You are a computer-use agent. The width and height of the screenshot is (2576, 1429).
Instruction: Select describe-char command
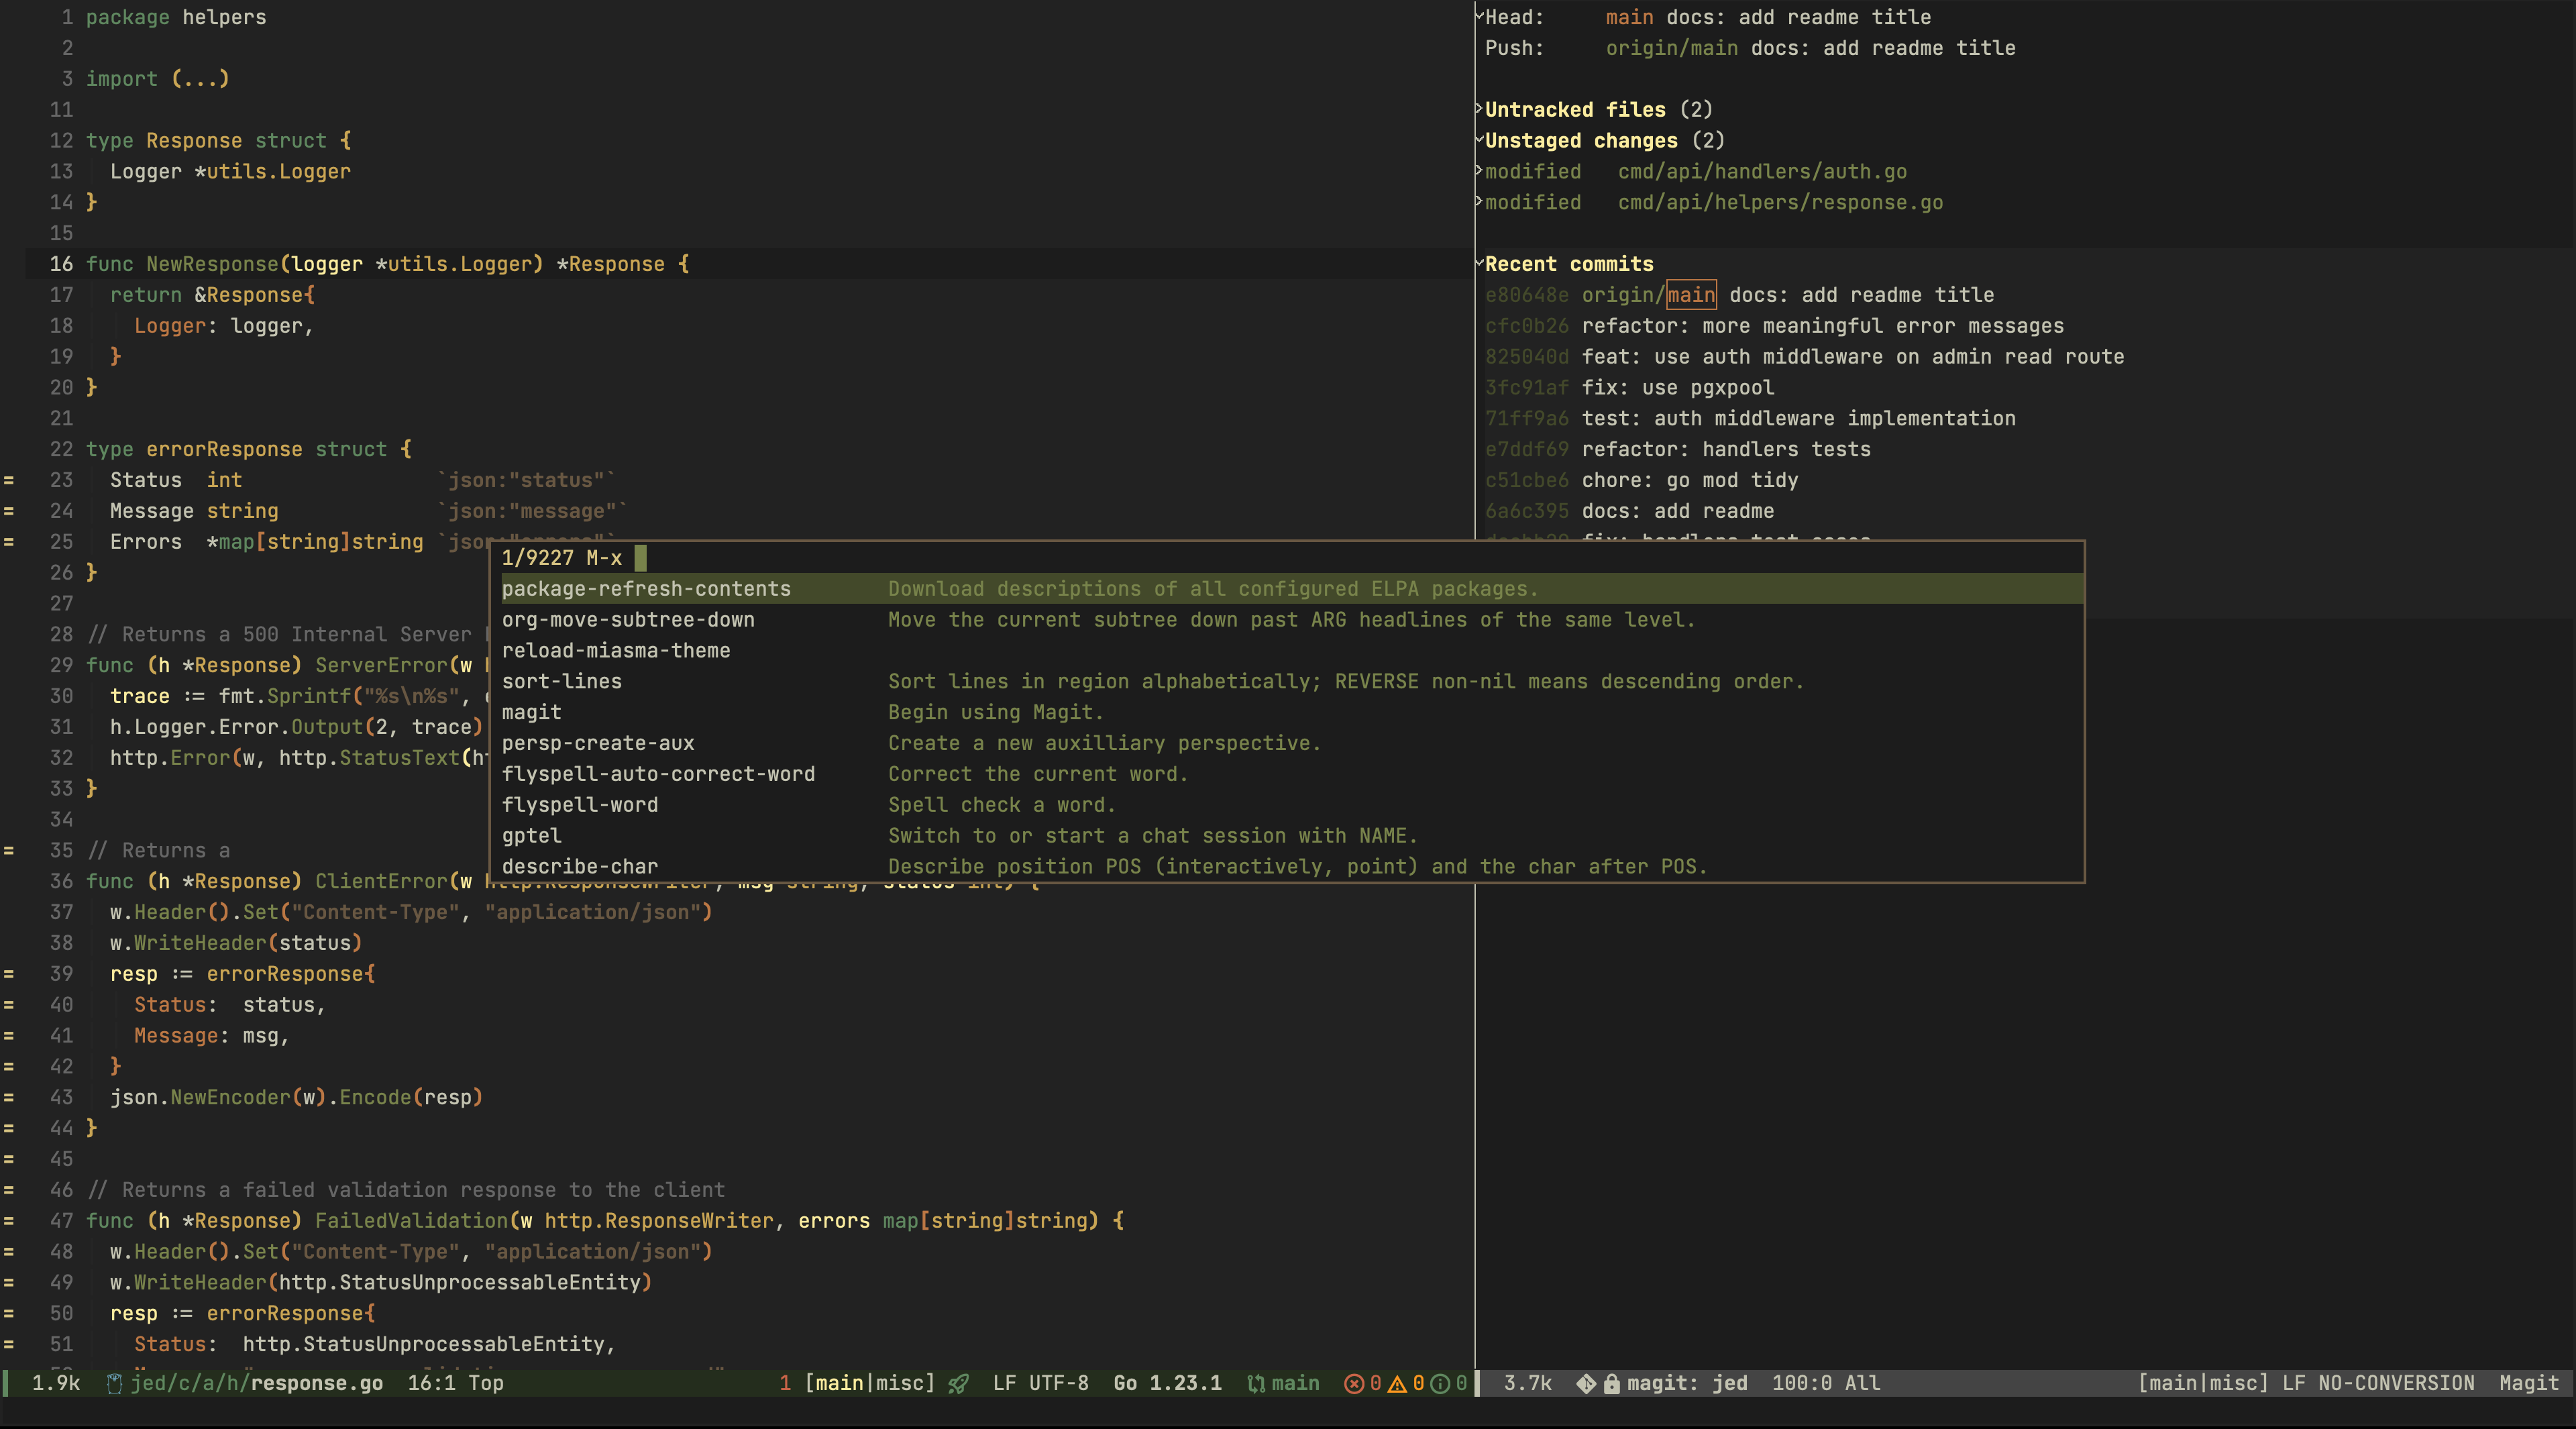pos(1292,867)
